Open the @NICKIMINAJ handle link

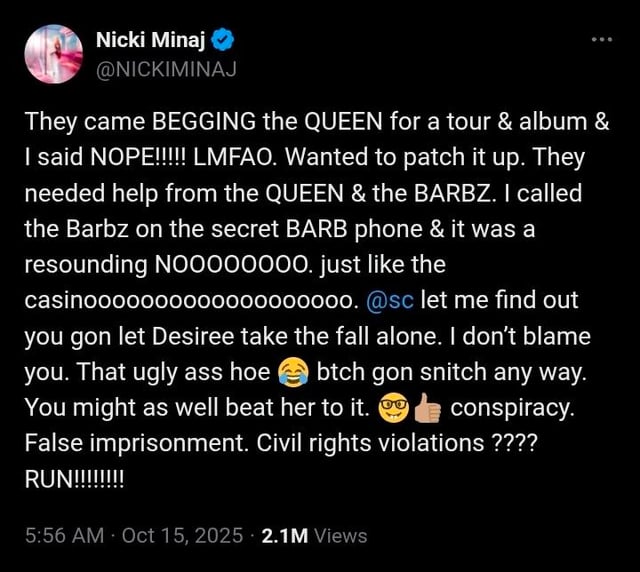[166, 68]
